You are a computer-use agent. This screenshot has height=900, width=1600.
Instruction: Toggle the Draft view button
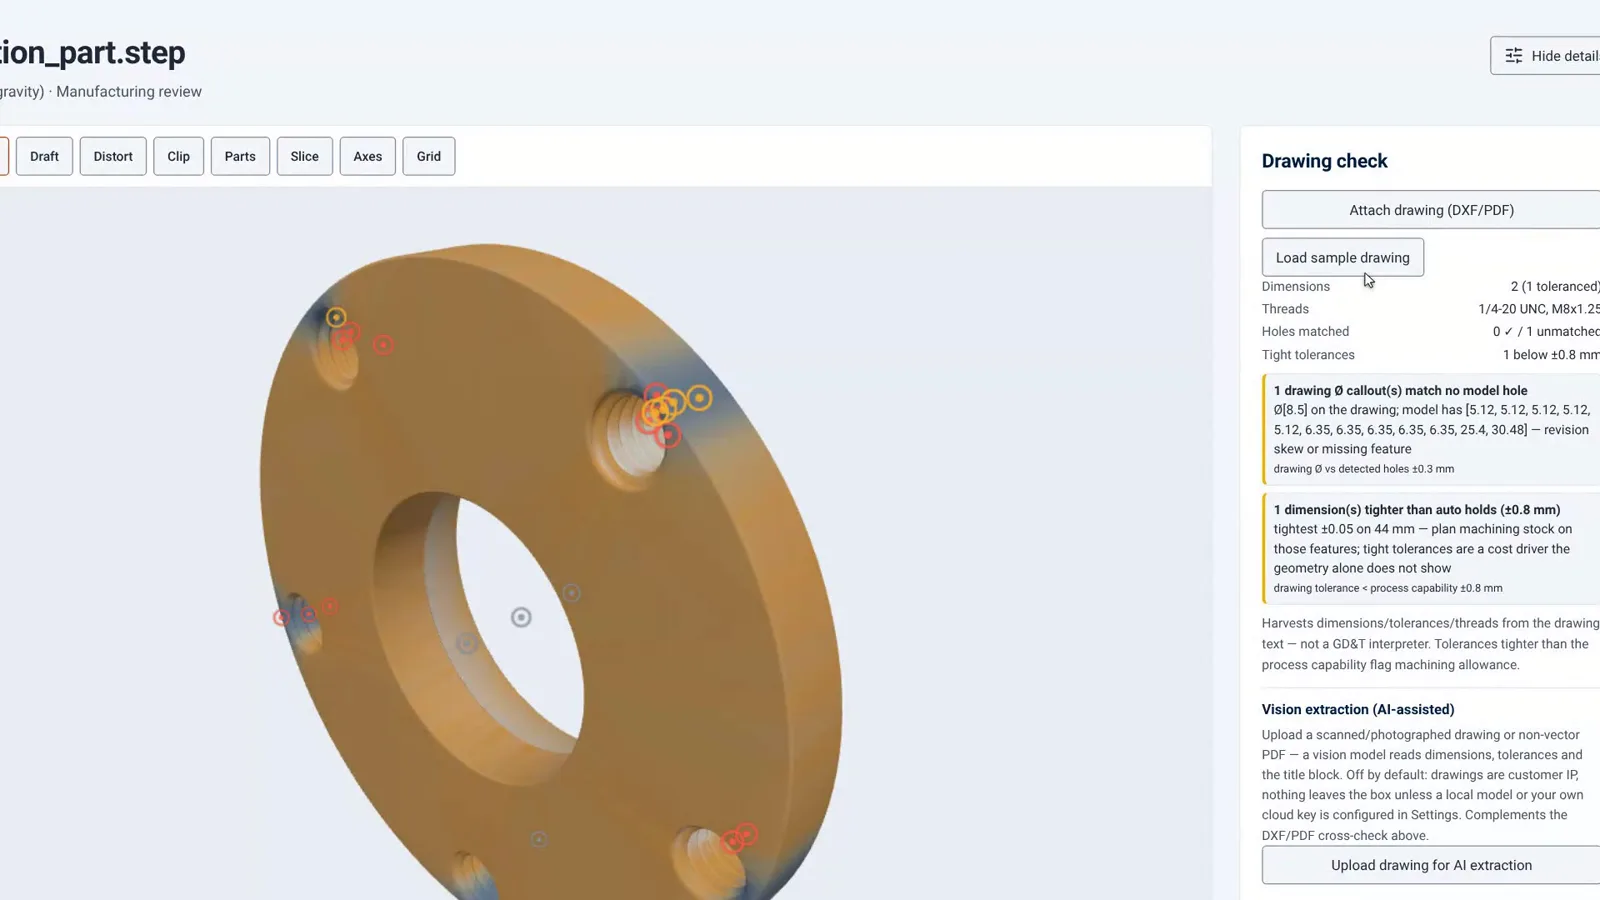pyautogui.click(x=44, y=156)
